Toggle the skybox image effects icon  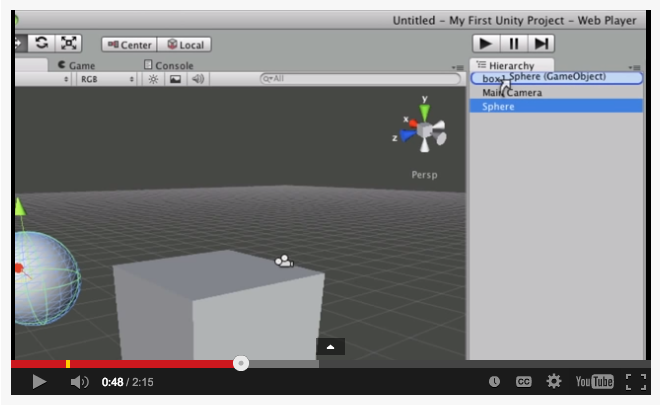coord(176,79)
